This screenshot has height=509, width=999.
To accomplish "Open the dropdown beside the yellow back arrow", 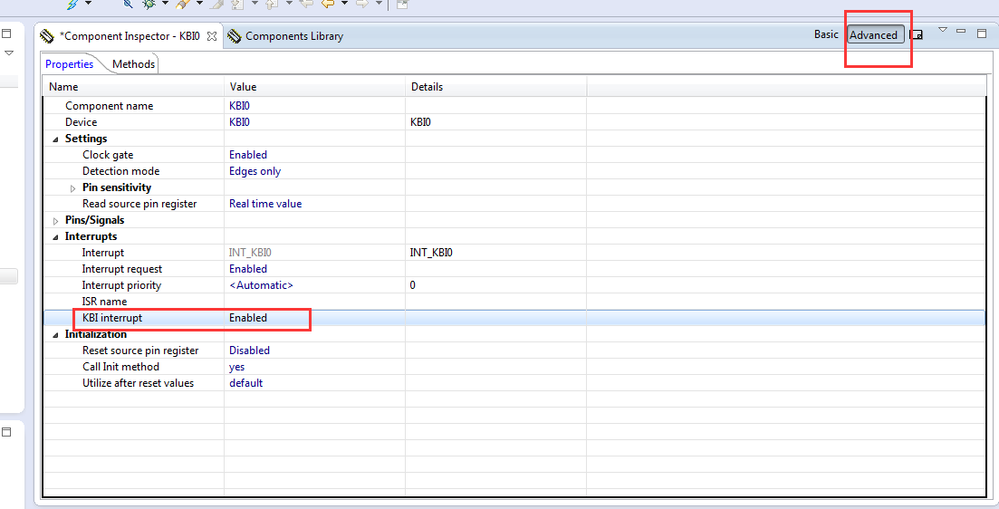I will point(344,3).
